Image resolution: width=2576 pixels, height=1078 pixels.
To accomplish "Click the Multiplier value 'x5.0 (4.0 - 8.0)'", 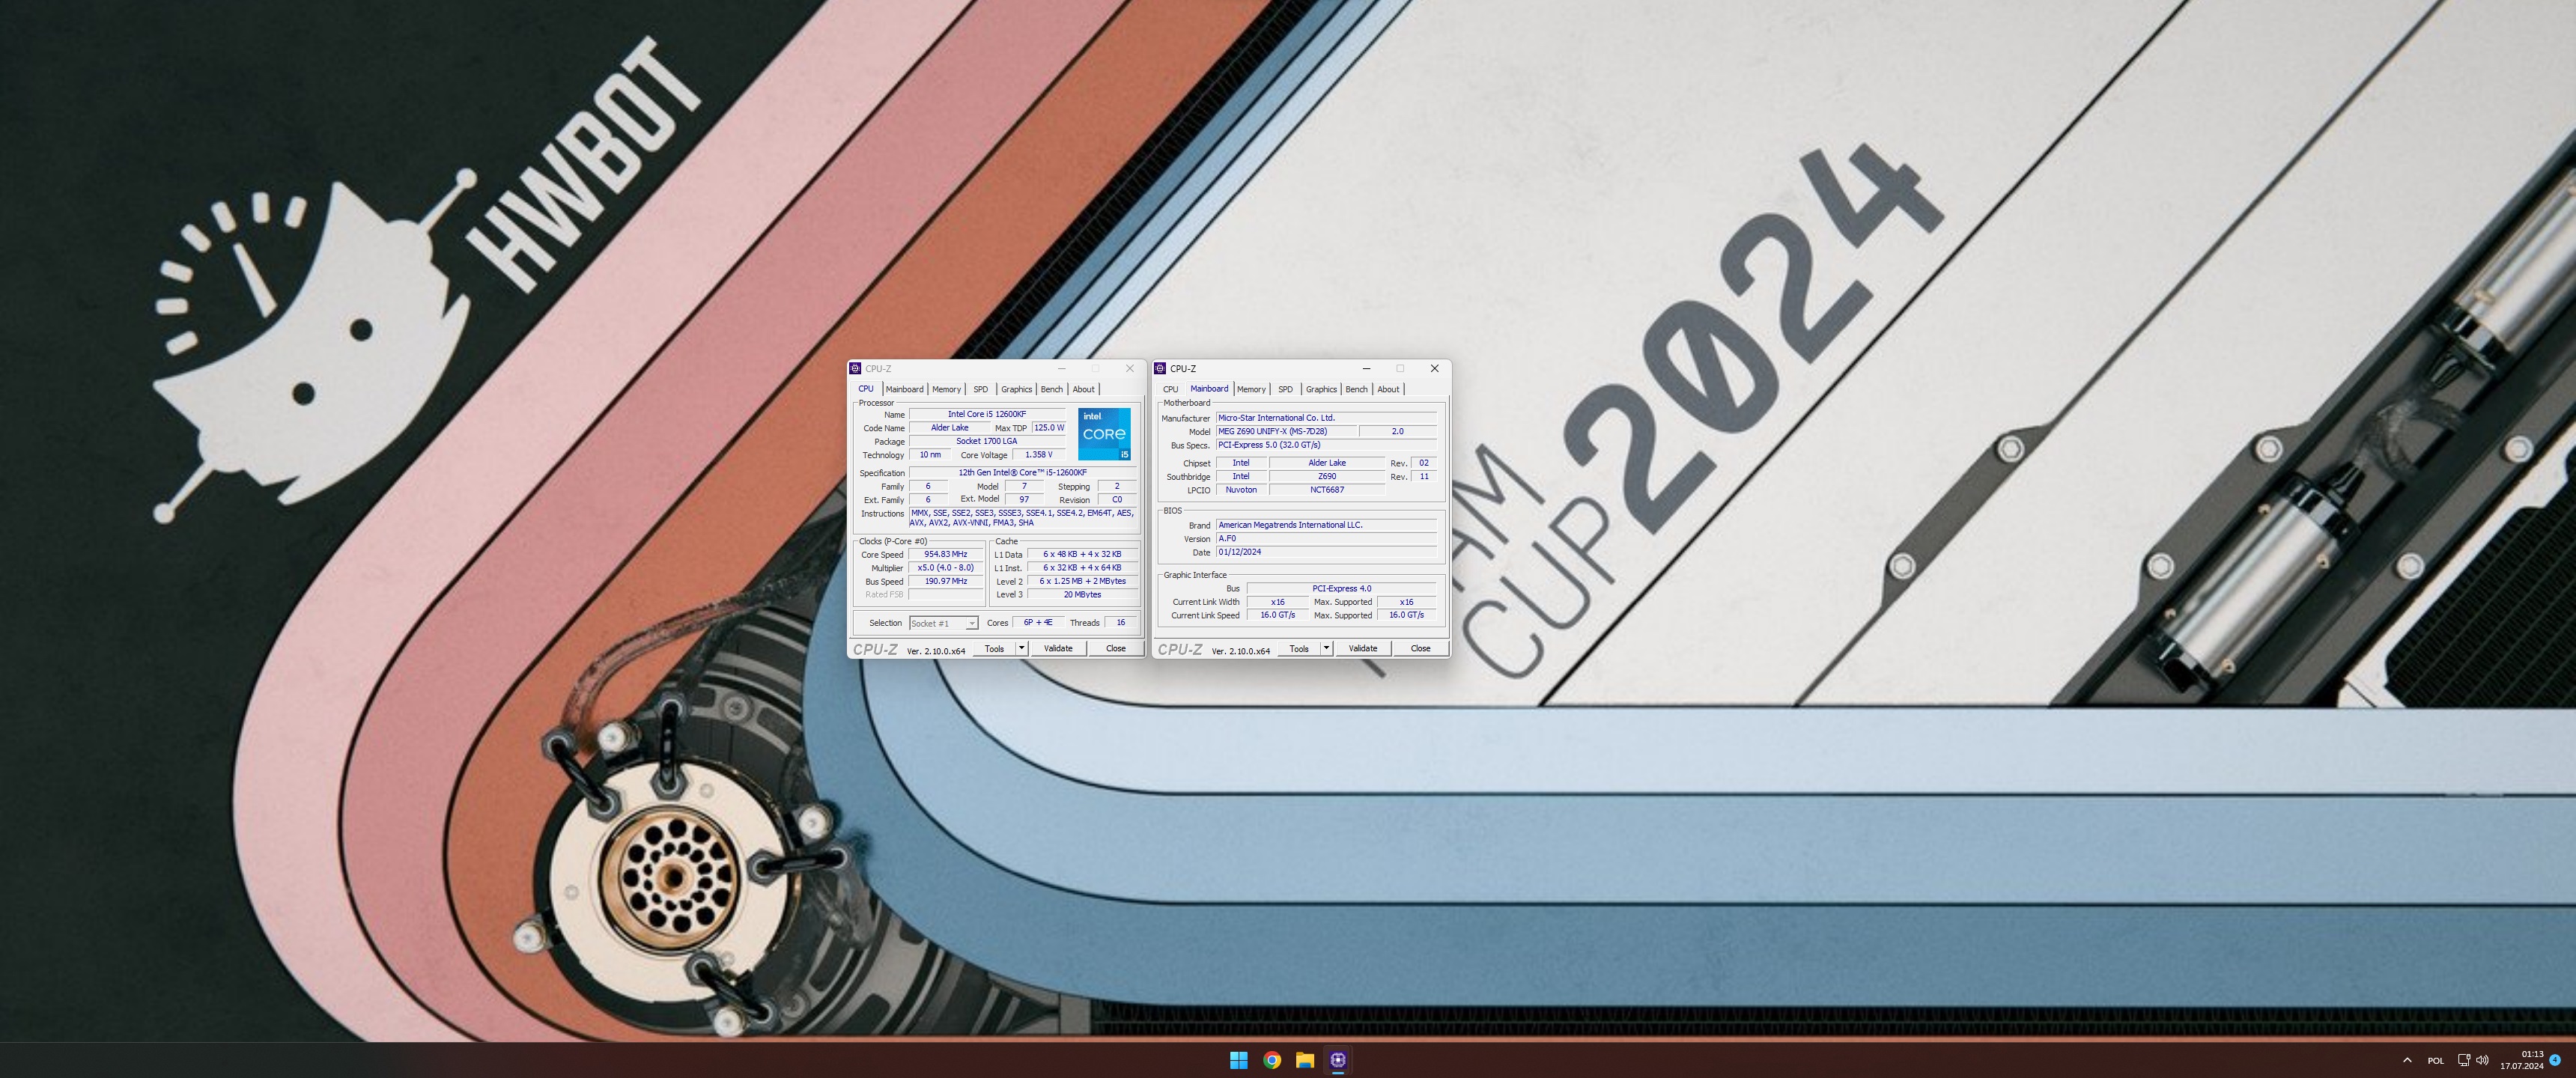I will click(x=946, y=568).
